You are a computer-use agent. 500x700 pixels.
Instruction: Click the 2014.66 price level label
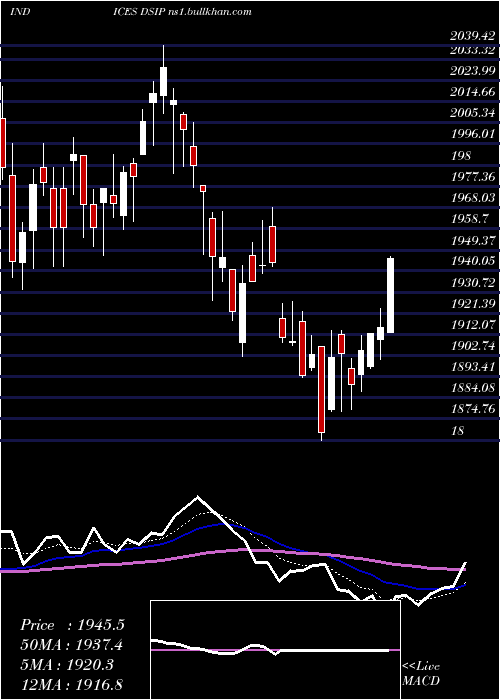point(473,92)
